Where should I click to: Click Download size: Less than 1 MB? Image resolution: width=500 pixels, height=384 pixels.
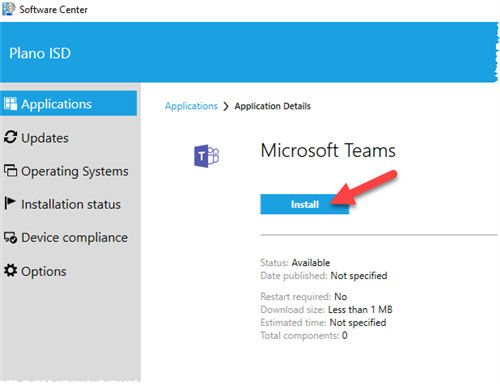[x=326, y=310]
